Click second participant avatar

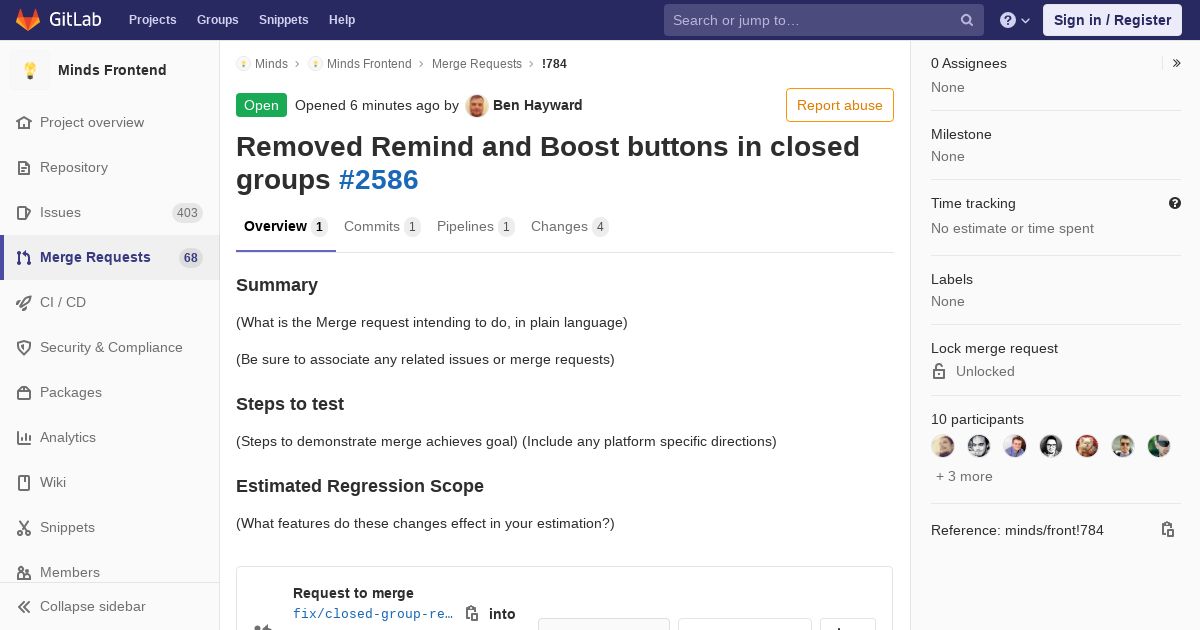979,446
